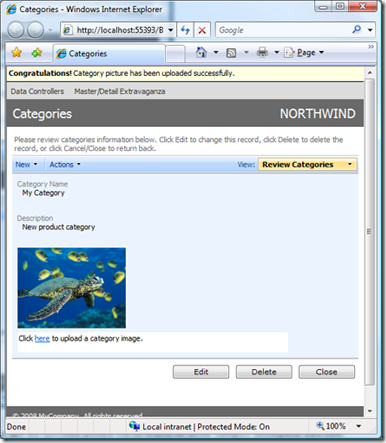This screenshot has width=386, height=443.
Task: Open zoom level dropdown arrow
Action: (x=359, y=426)
